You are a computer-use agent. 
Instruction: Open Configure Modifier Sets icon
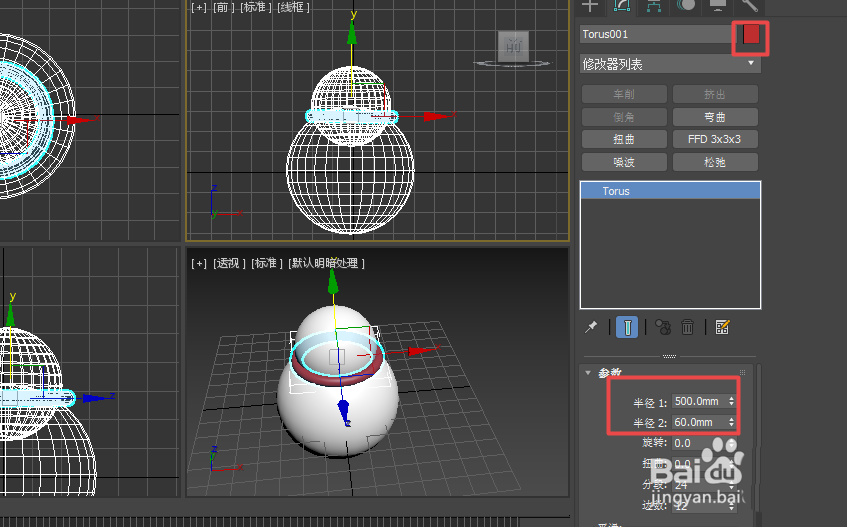pos(722,327)
